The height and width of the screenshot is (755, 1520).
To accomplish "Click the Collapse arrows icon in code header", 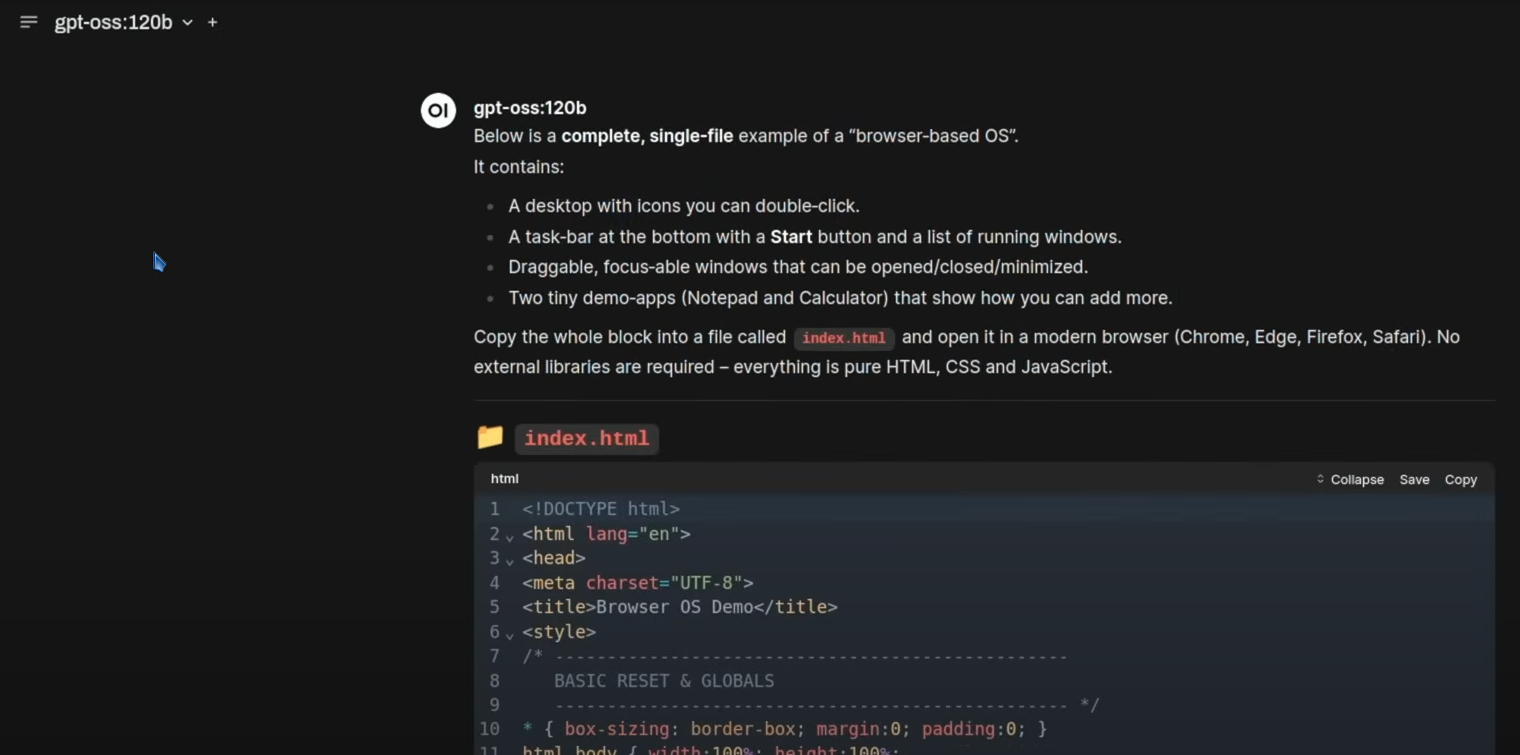I will (1320, 479).
